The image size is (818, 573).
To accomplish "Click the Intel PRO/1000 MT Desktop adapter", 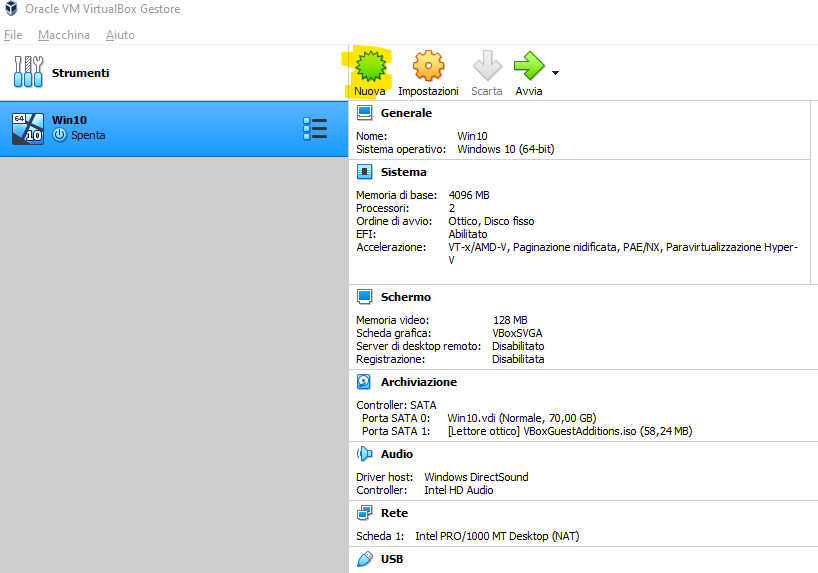I will coord(497,536).
